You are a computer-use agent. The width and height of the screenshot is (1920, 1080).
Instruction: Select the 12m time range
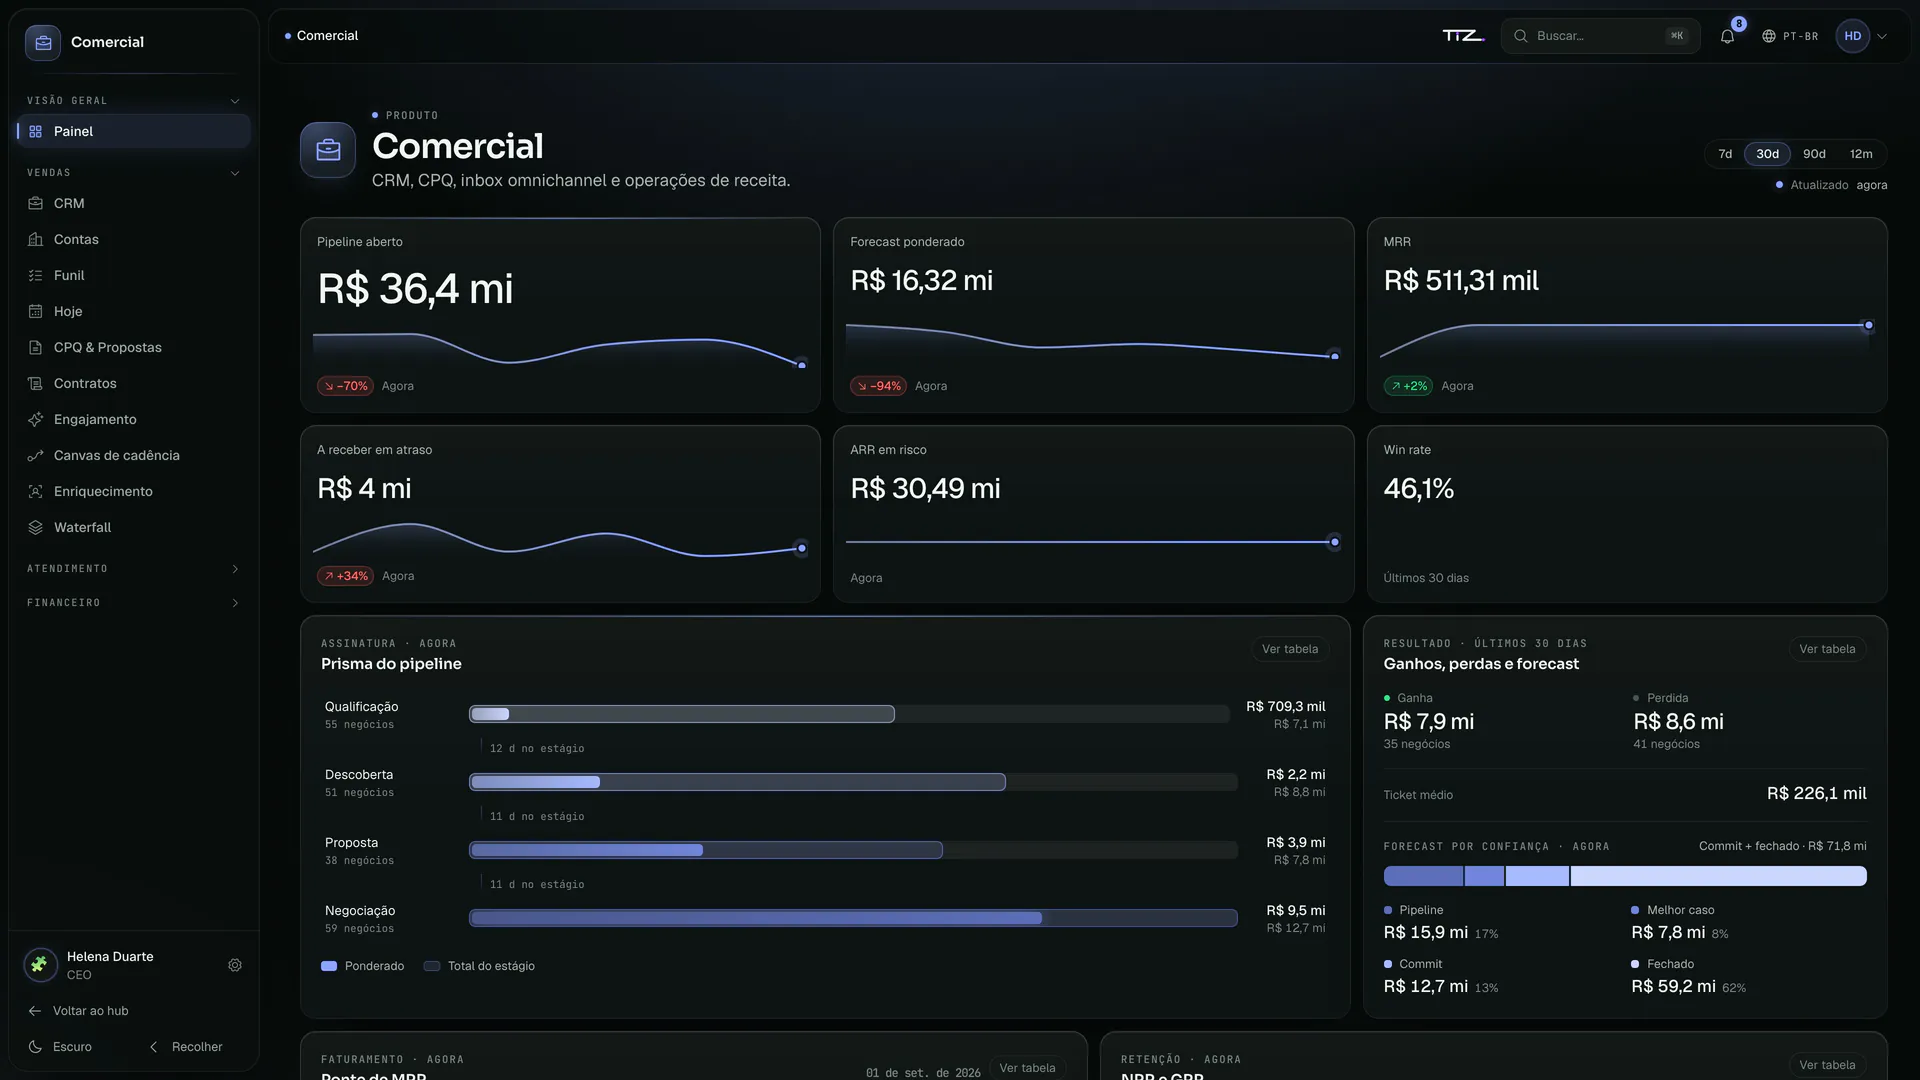click(1861, 154)
